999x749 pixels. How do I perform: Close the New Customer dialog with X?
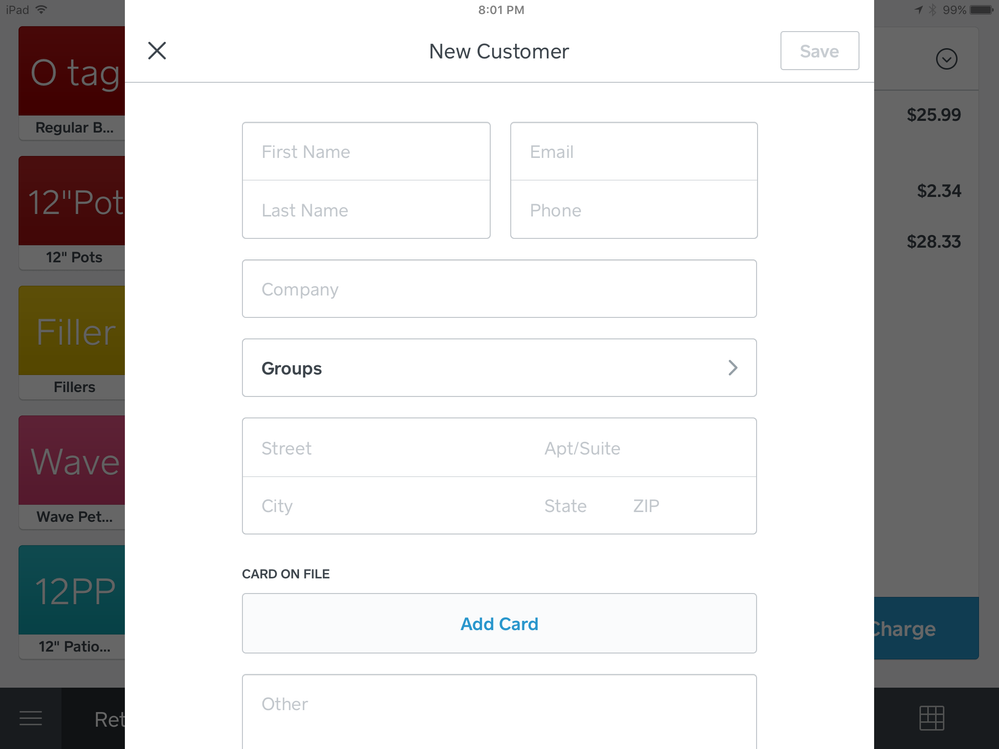[157, 51]
